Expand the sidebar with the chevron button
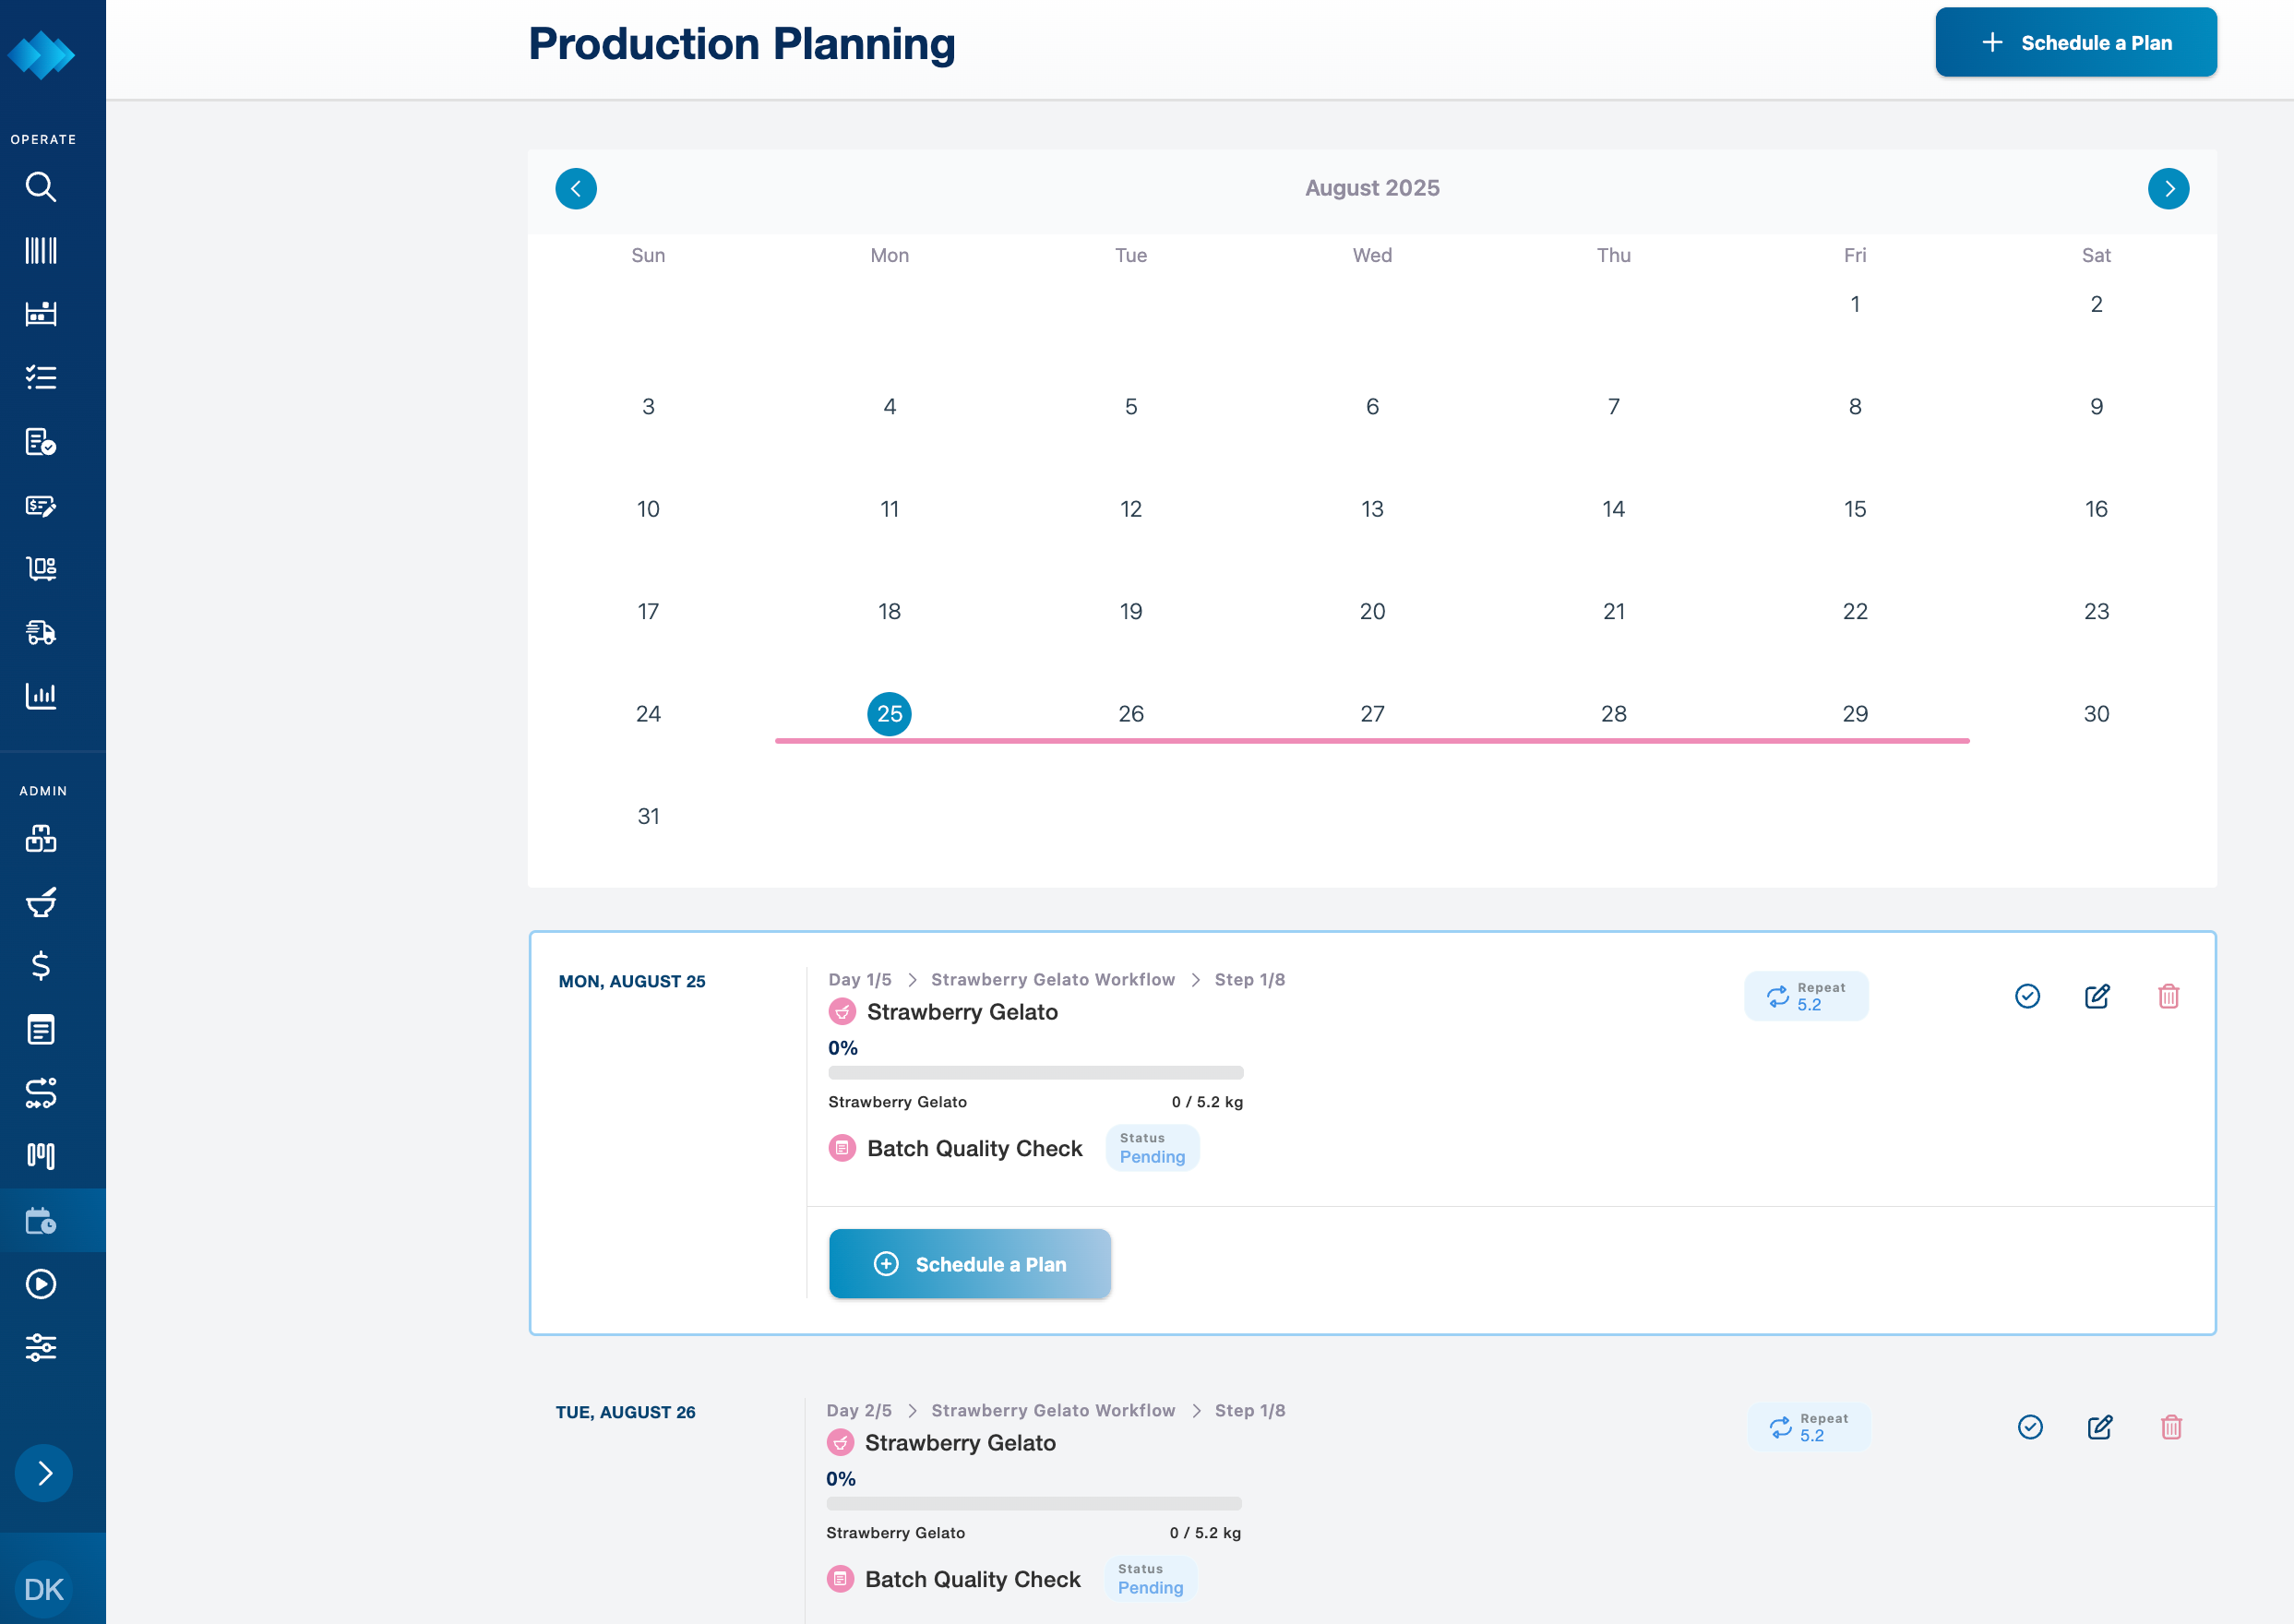Image resolution: width=2294 pixels, height=1624 pixels. [x=44, y=1473]
